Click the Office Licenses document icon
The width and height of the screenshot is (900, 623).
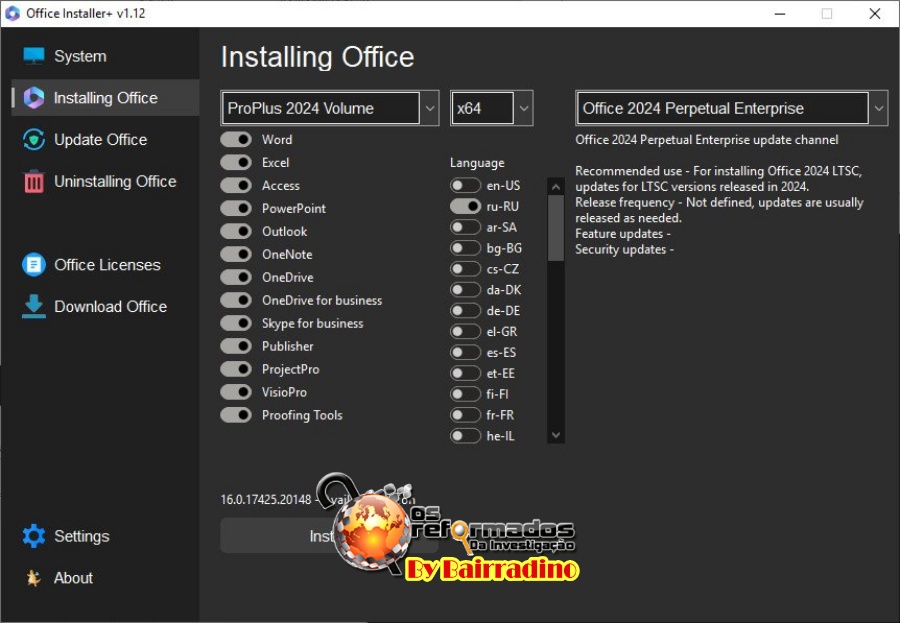34,265
